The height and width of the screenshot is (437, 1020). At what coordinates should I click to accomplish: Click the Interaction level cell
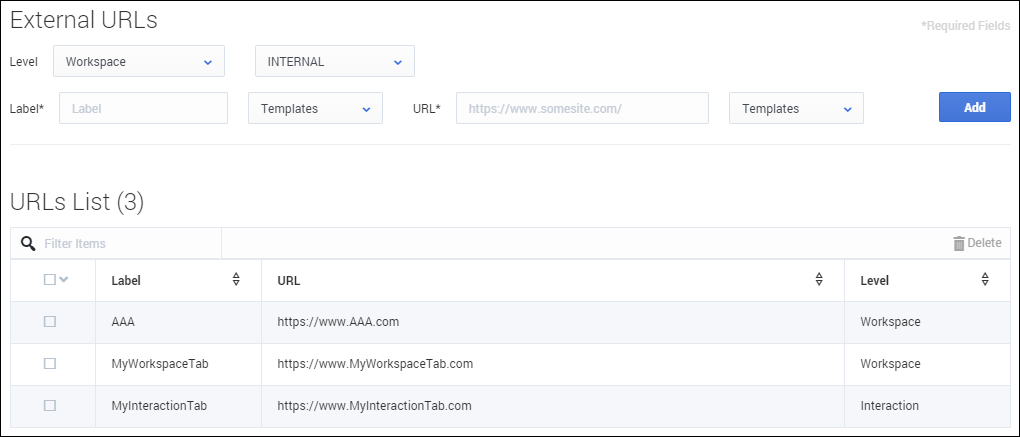pyautogui.click(x=889, y=406)
